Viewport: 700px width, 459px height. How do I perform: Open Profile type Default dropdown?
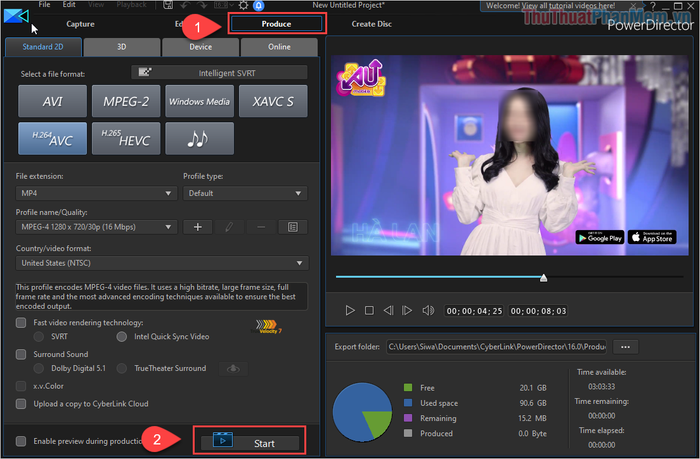[245, 193]
